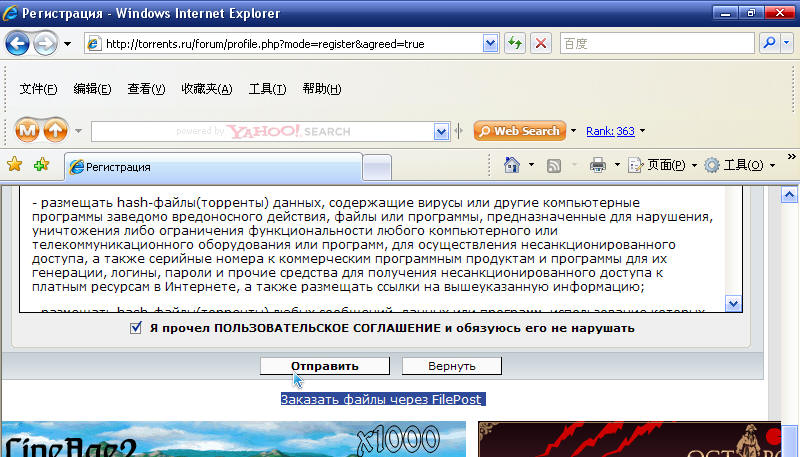Open dropdown next to orange toolbar icons

[78, 131]
